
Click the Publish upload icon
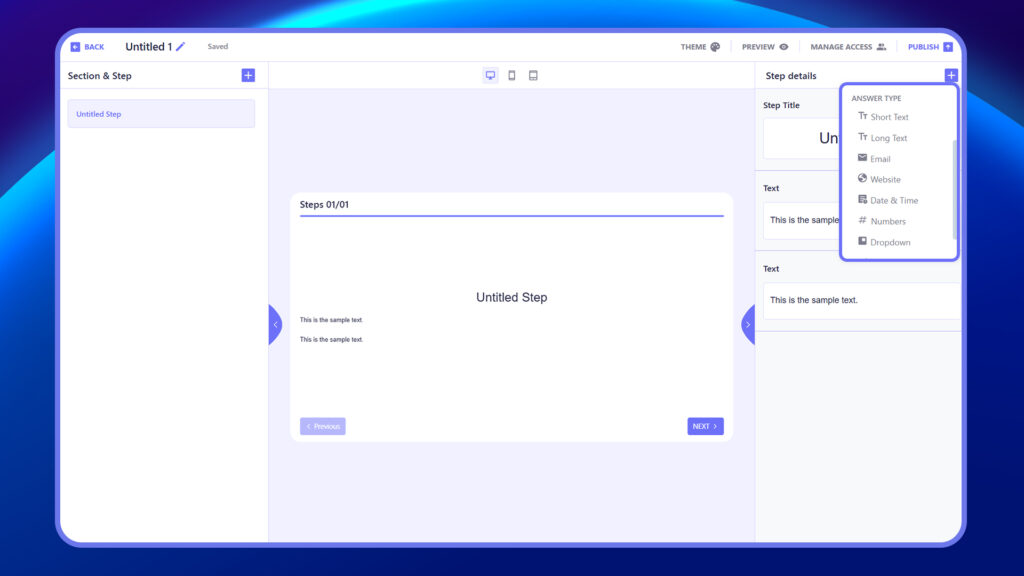point(948,47)
